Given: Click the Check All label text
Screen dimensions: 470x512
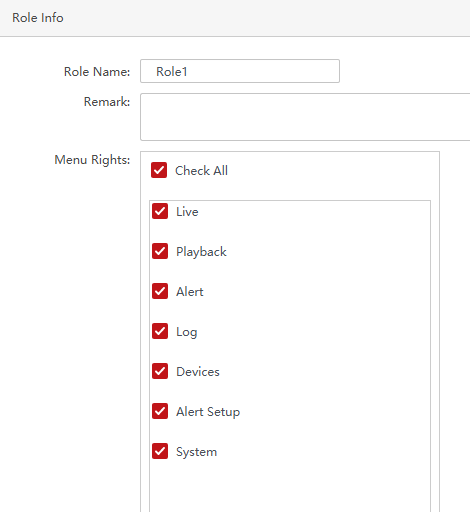Looking at the screenshot, I should tap(201, 171).
